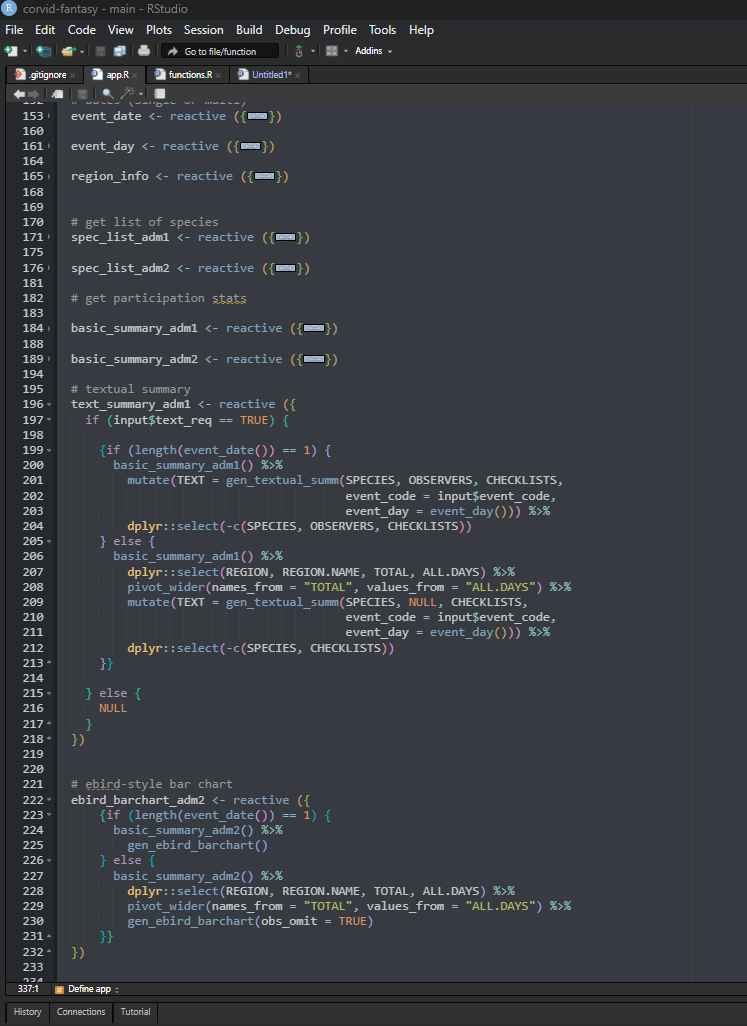This screenshot has height=1026, width=747.
Task: Expand the folded event_date reactive block
Action: [x=256, y=116]
